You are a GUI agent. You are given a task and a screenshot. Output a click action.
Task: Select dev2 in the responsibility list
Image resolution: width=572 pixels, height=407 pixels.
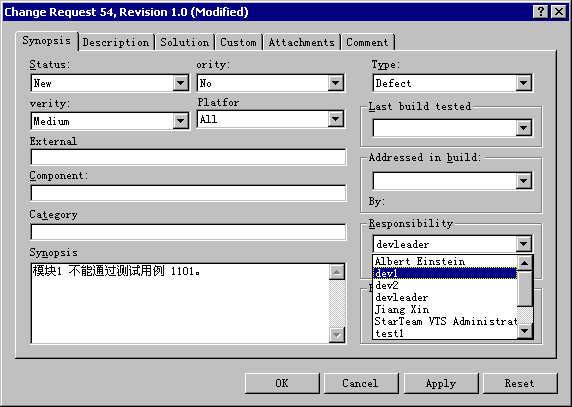tap(445, 285)
